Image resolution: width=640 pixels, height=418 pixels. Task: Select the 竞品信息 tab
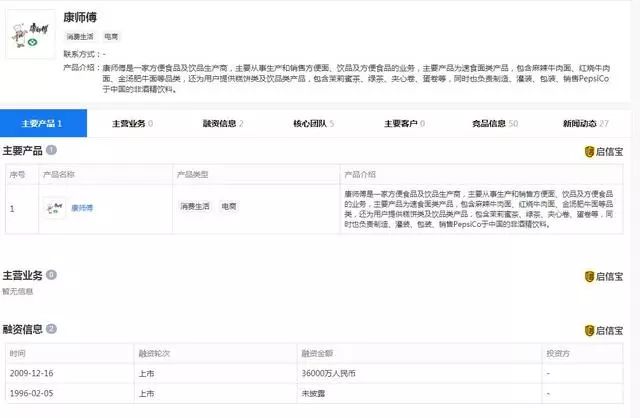tap(495, 123)
